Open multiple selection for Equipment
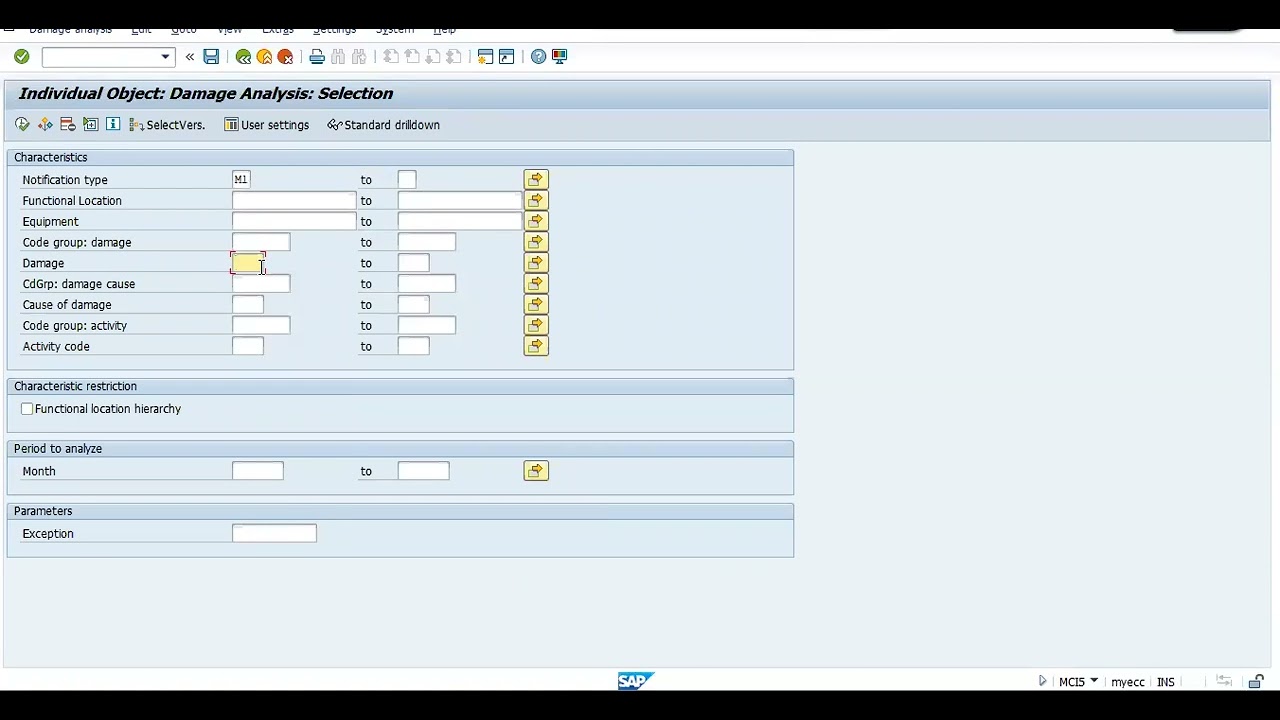 (x=536, y=221)
